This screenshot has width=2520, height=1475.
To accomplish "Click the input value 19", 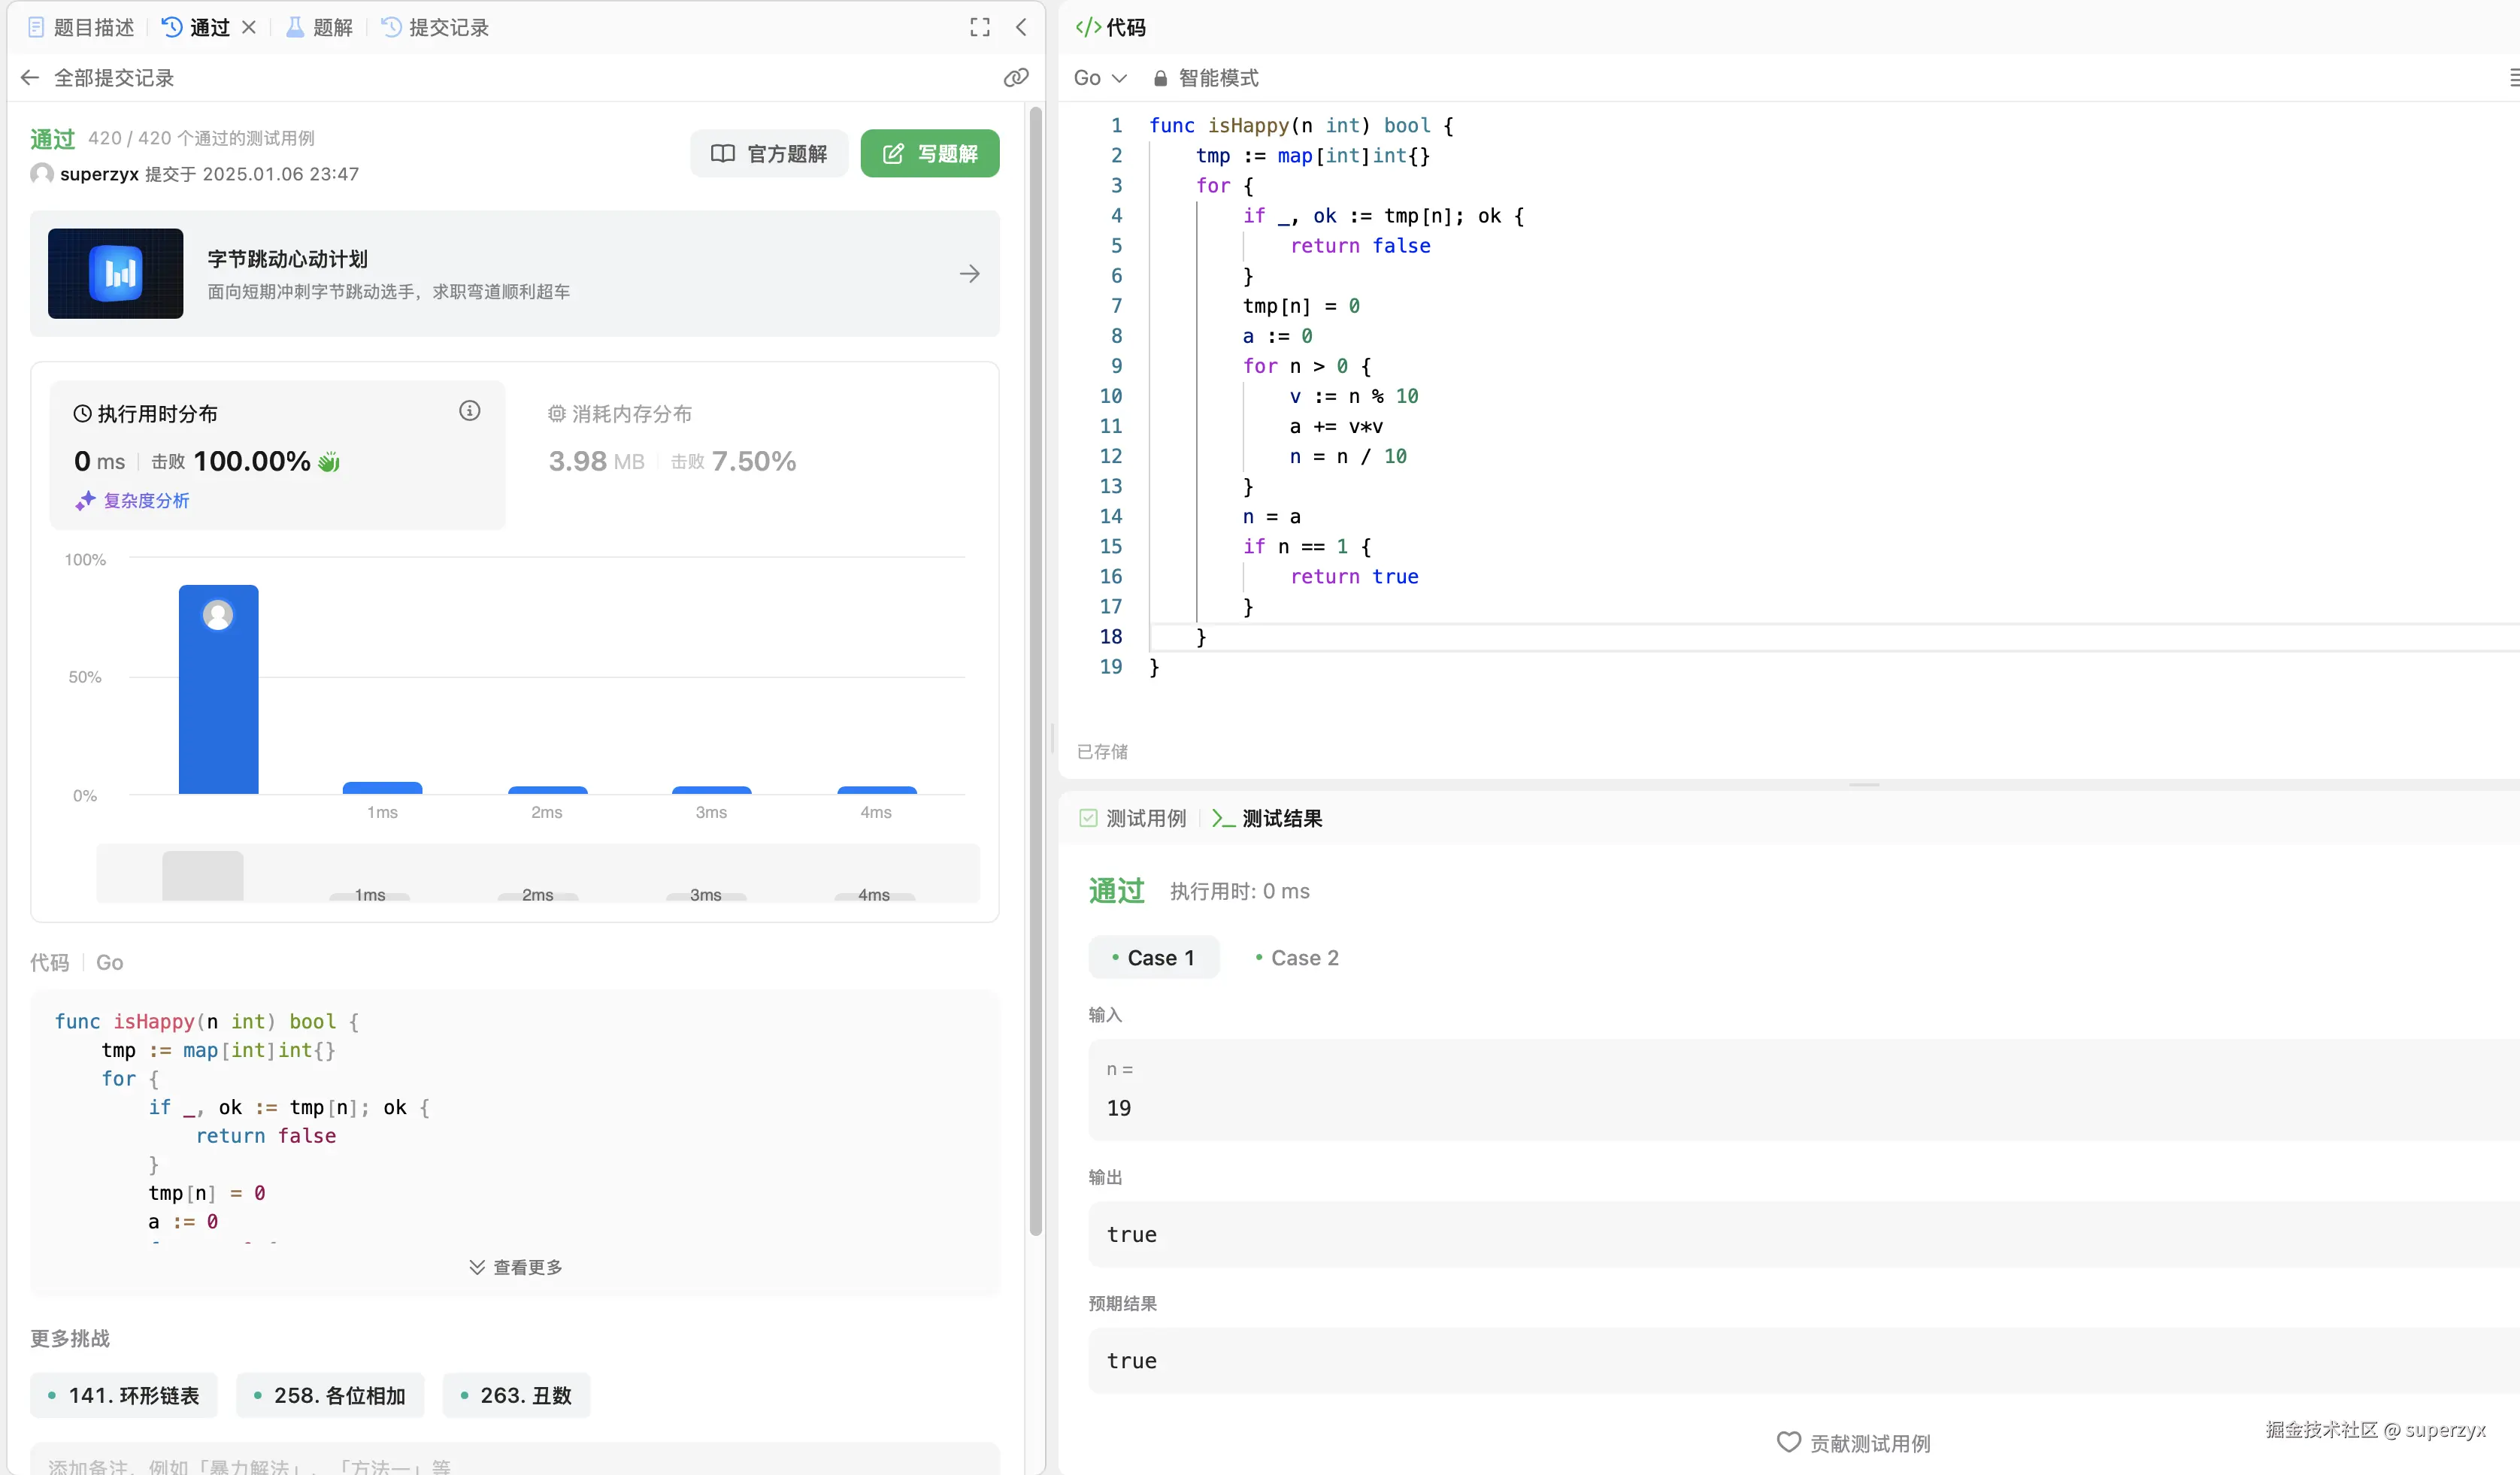I will tap(1119, 1108).
